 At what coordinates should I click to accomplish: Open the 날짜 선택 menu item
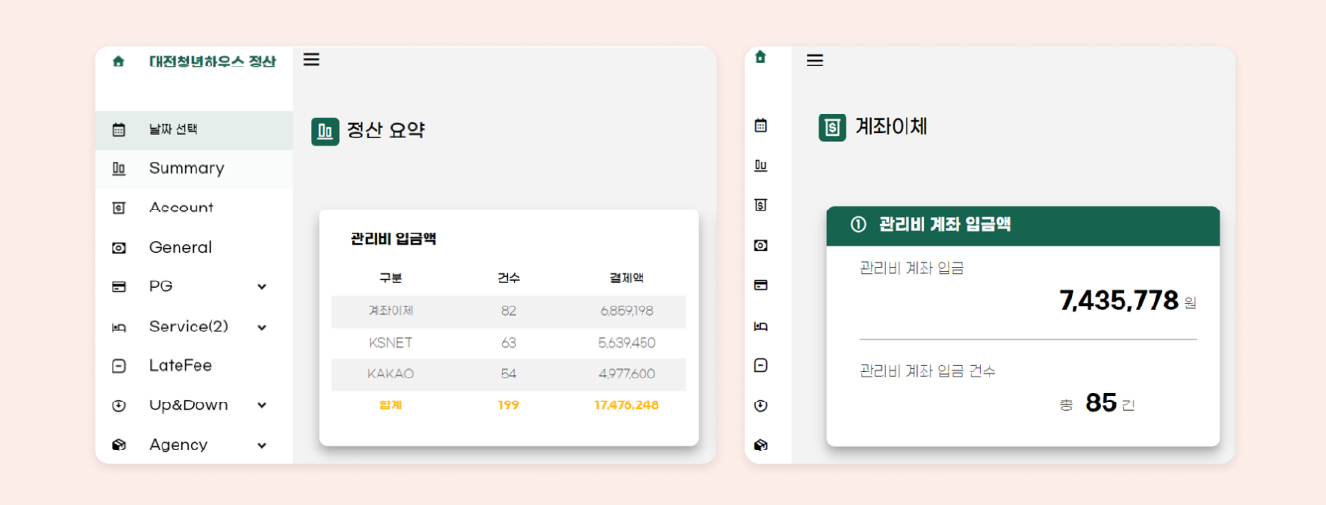point(194,130)
